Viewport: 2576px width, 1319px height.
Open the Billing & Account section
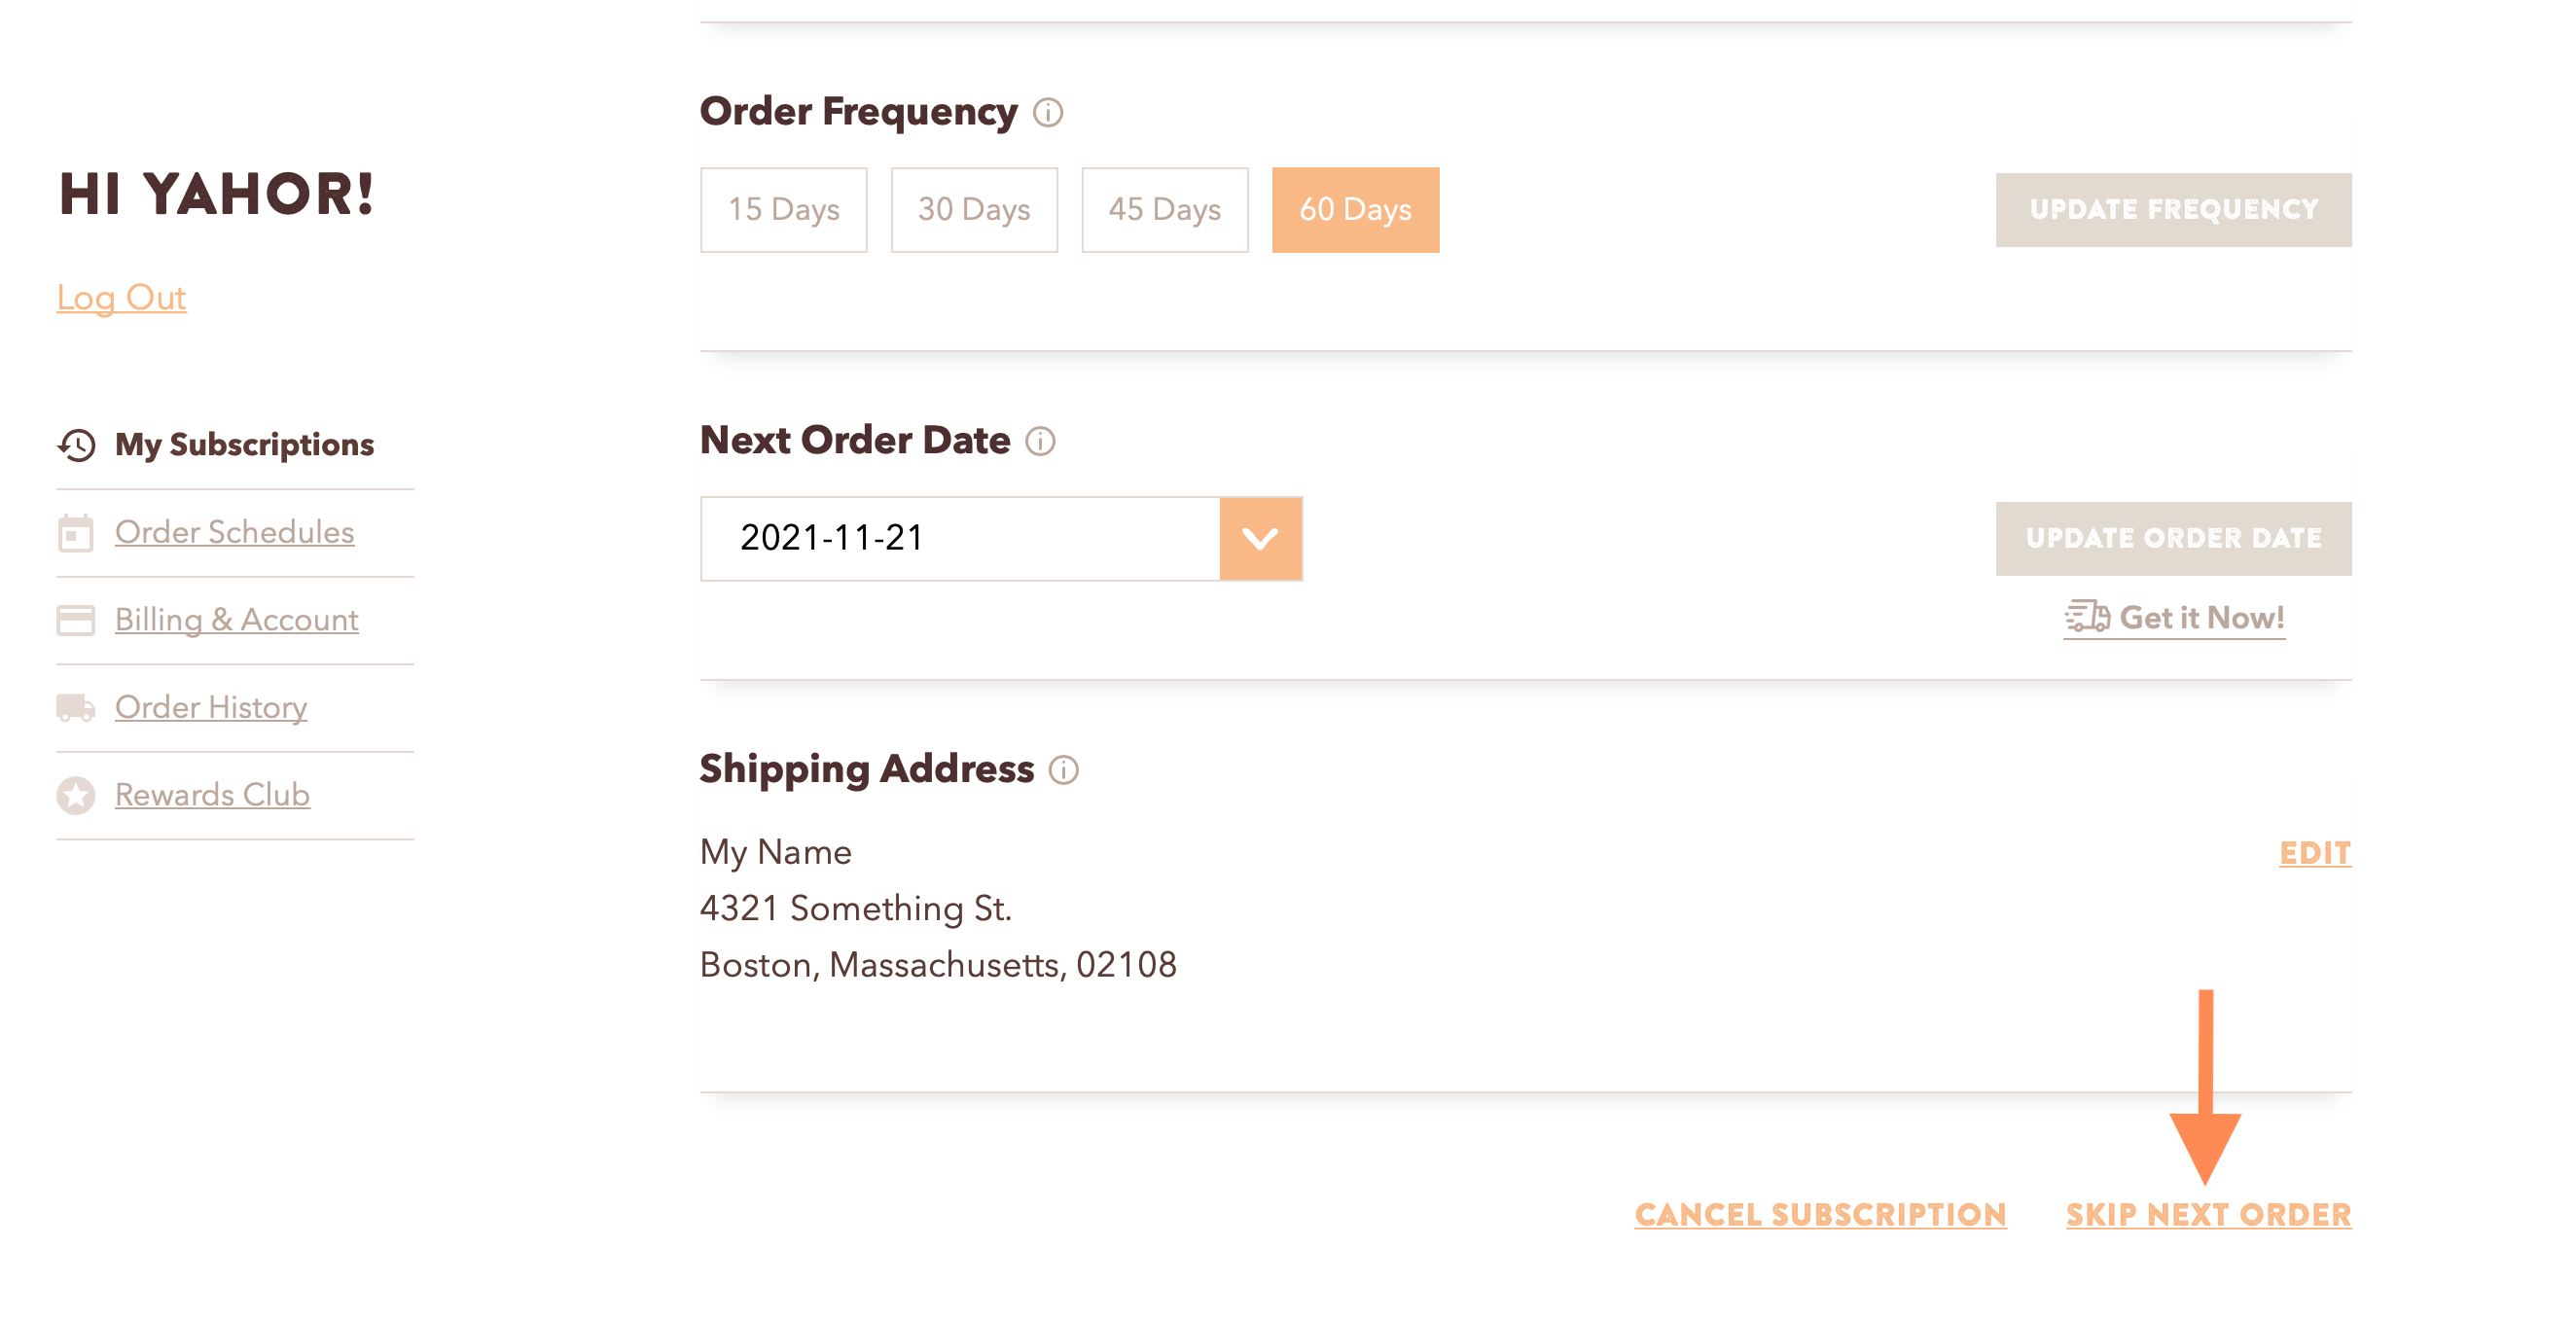click(236, 619)
